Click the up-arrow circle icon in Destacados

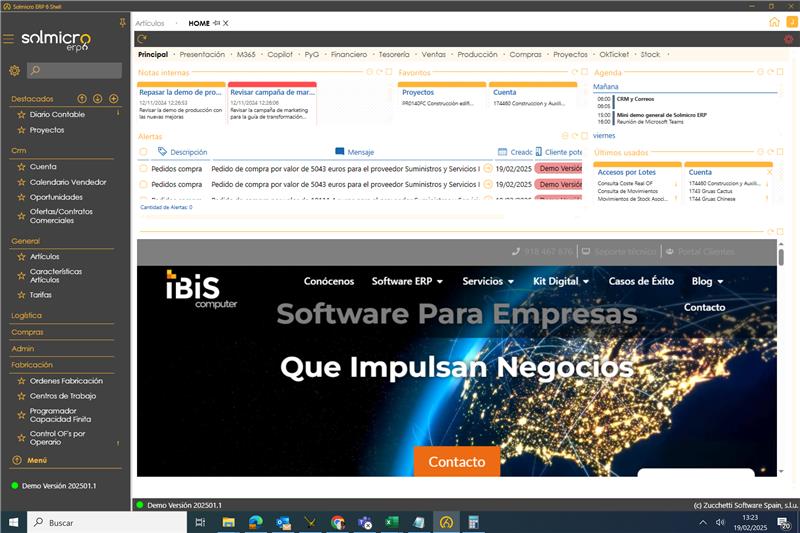pos(82,98)
